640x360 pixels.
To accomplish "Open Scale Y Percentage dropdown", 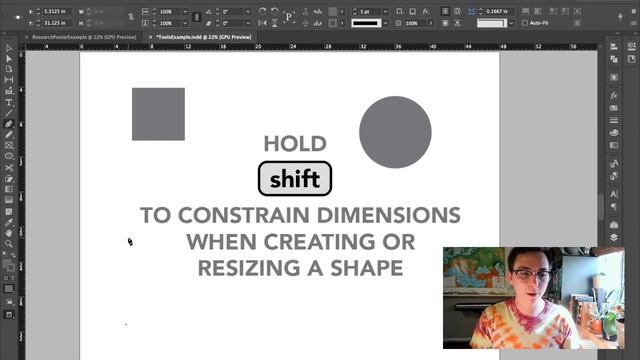I will click(x=185, y=23).
